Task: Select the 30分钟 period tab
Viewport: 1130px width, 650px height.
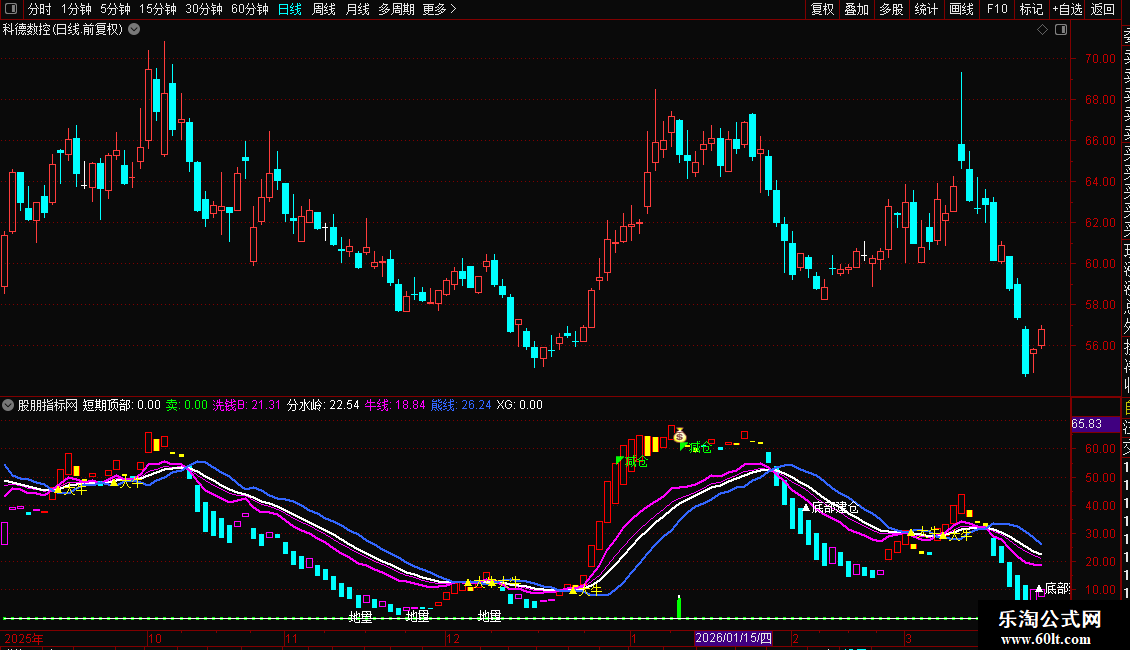Action: point(203,9)
